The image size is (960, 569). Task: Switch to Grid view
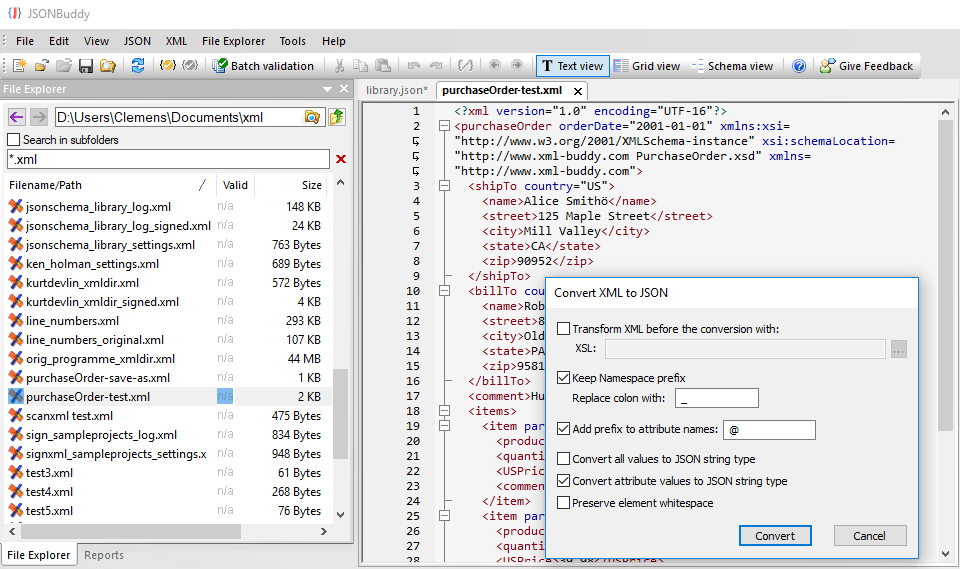[647, 66]
